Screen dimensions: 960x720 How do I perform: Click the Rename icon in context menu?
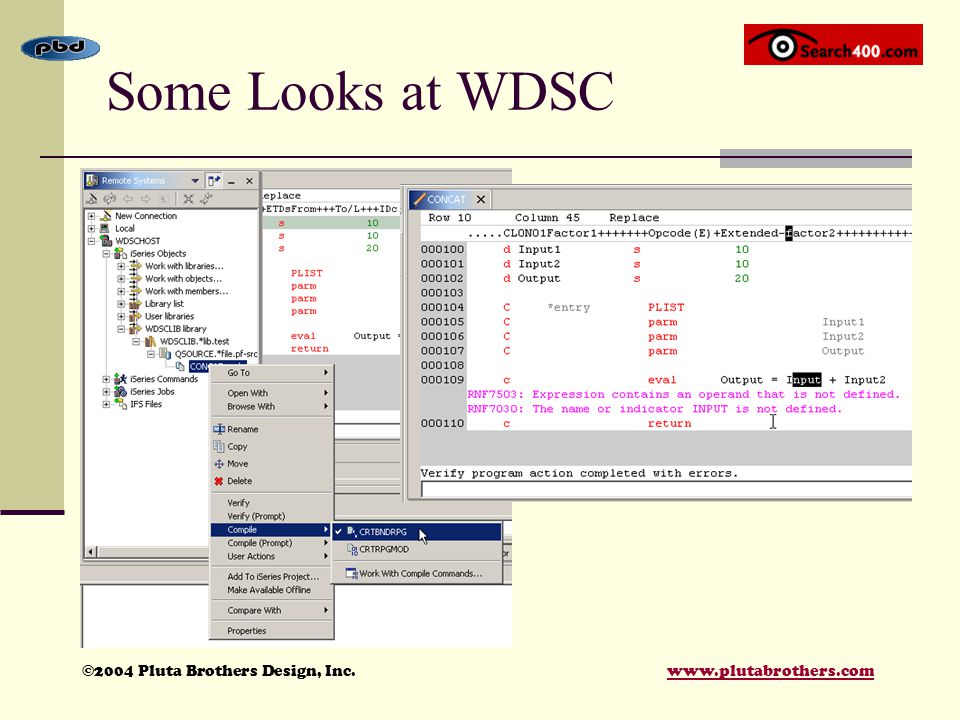click(219, 429)
